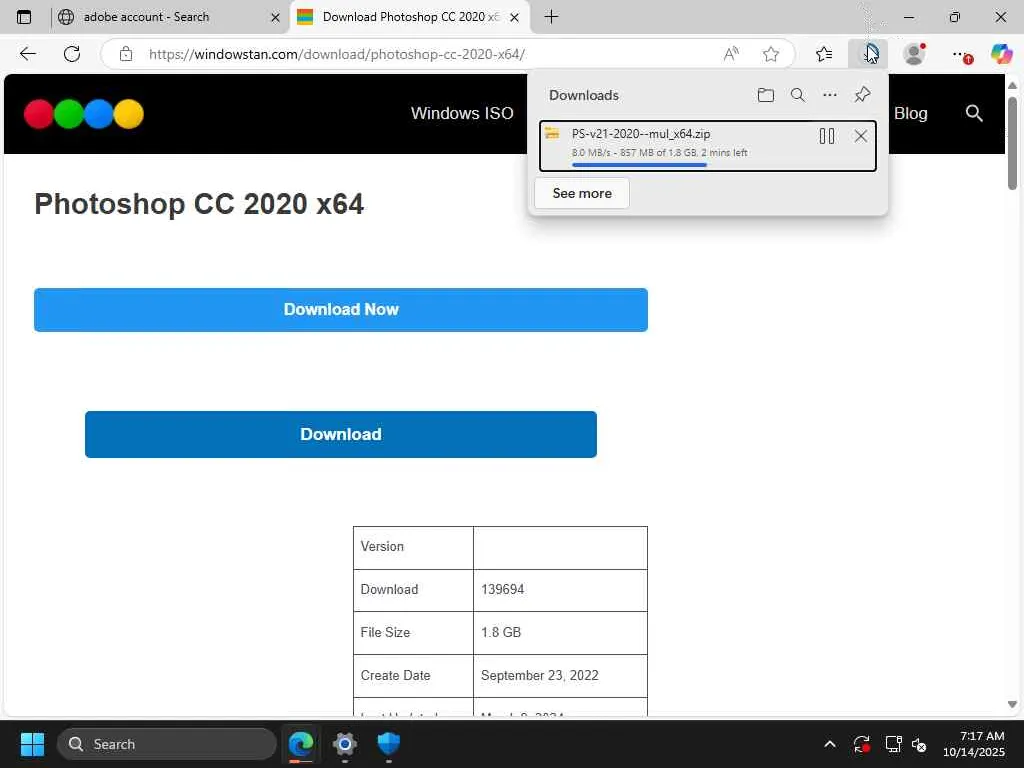Viewport: 1024px width, 768px height.
Task: Click the page scroll up arrow
Action: tap(1012, 86)
